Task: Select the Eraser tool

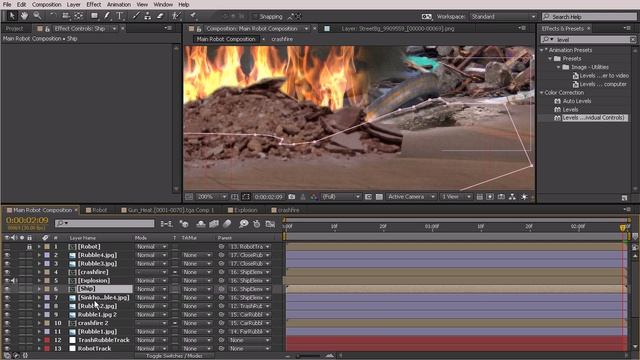Action: click(x=160, y=16)
